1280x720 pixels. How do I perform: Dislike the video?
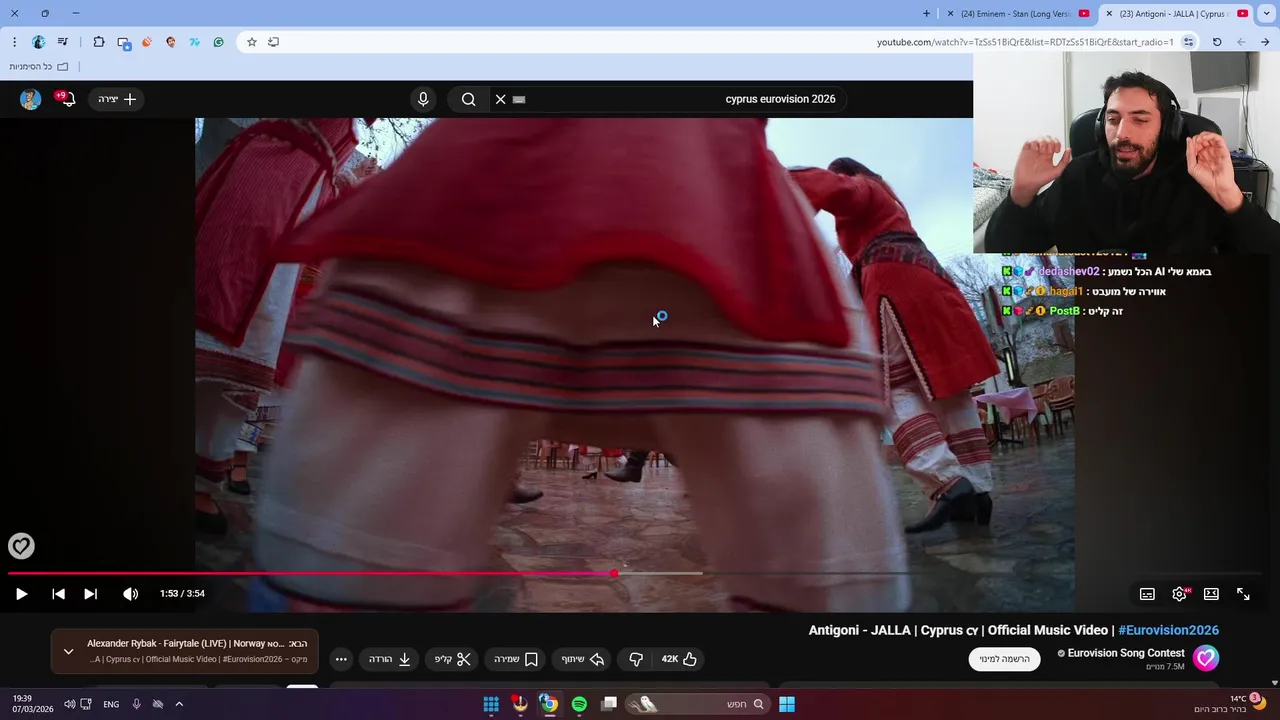click(636, 659)
